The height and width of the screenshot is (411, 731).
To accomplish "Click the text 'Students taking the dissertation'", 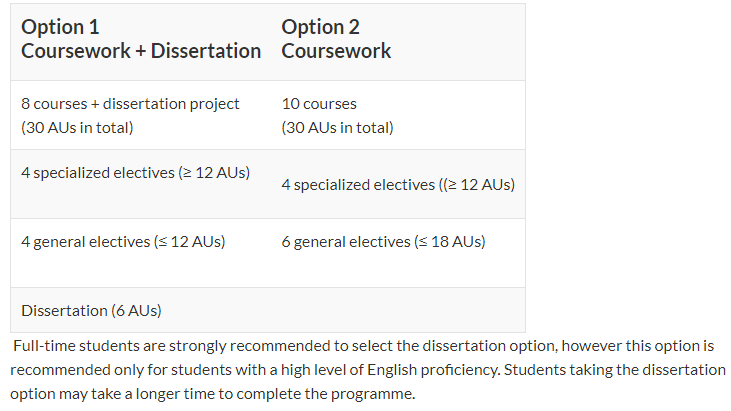I will click(x=615, y=370).
